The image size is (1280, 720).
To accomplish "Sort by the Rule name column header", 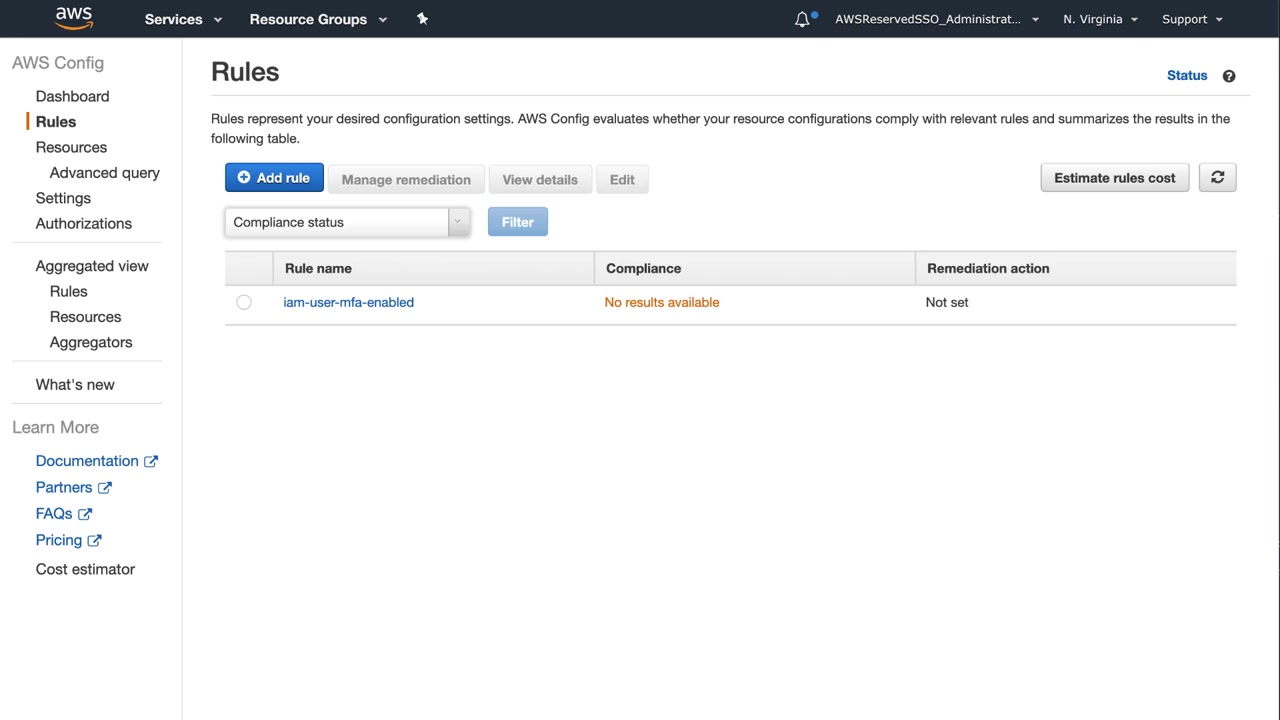I will 318,268.
